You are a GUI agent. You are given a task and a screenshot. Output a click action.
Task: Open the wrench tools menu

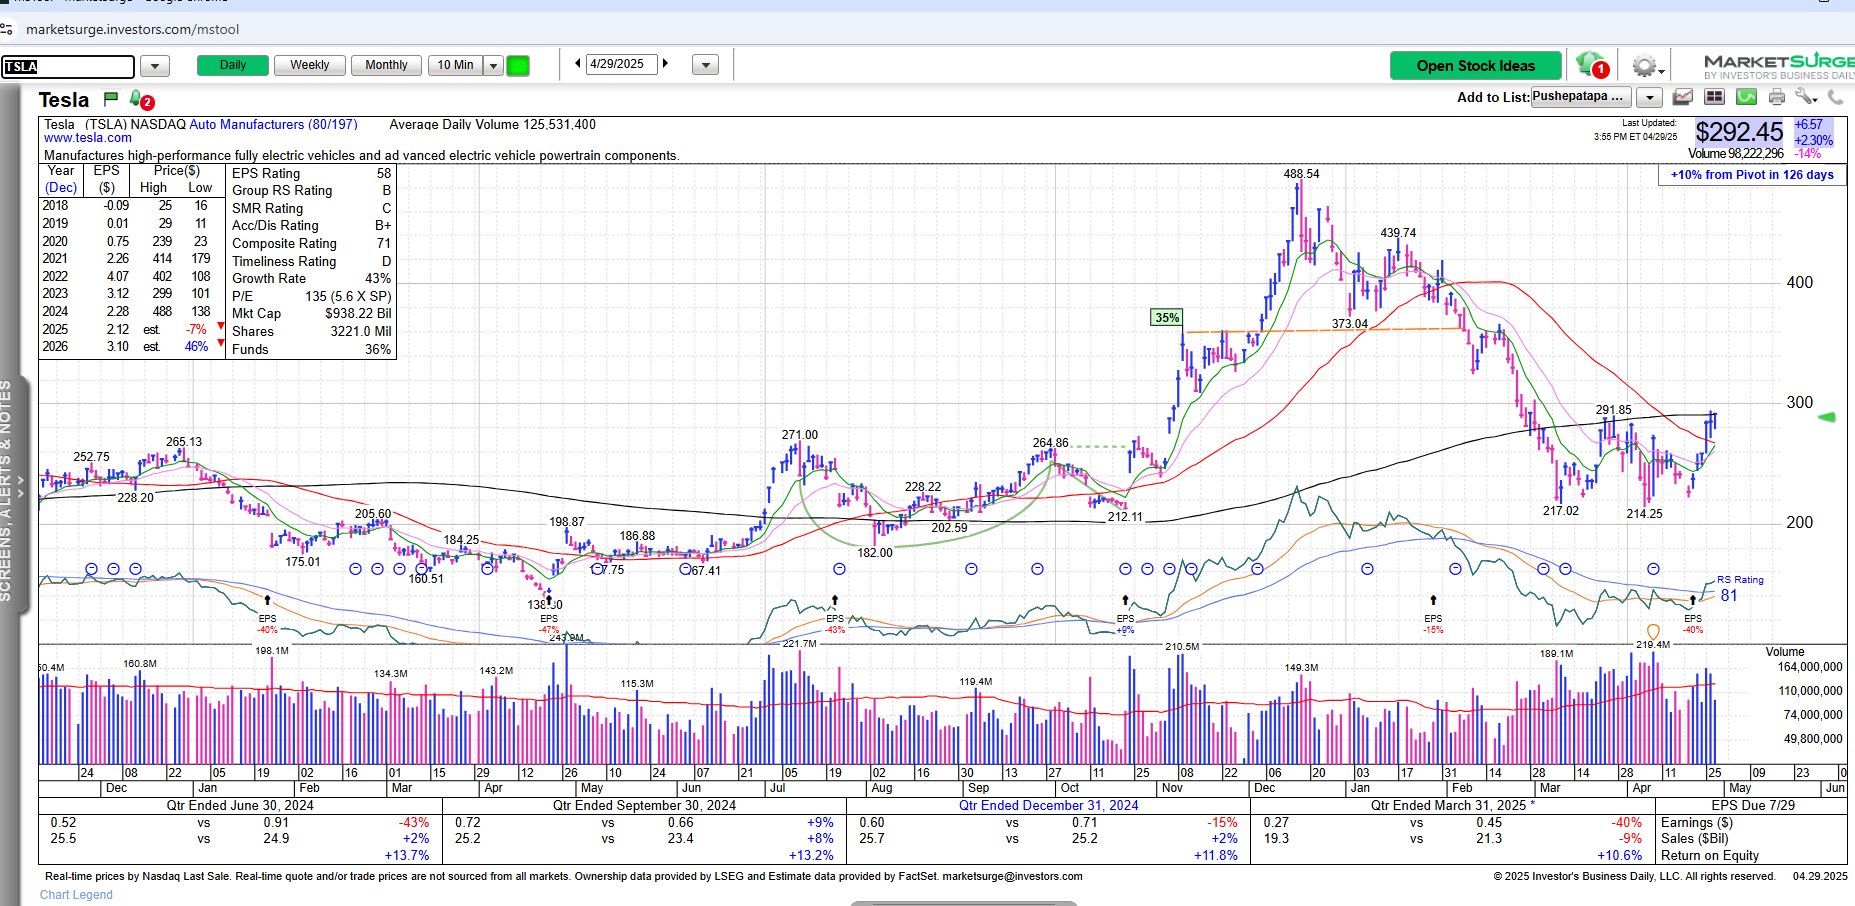coord(1805,97)
